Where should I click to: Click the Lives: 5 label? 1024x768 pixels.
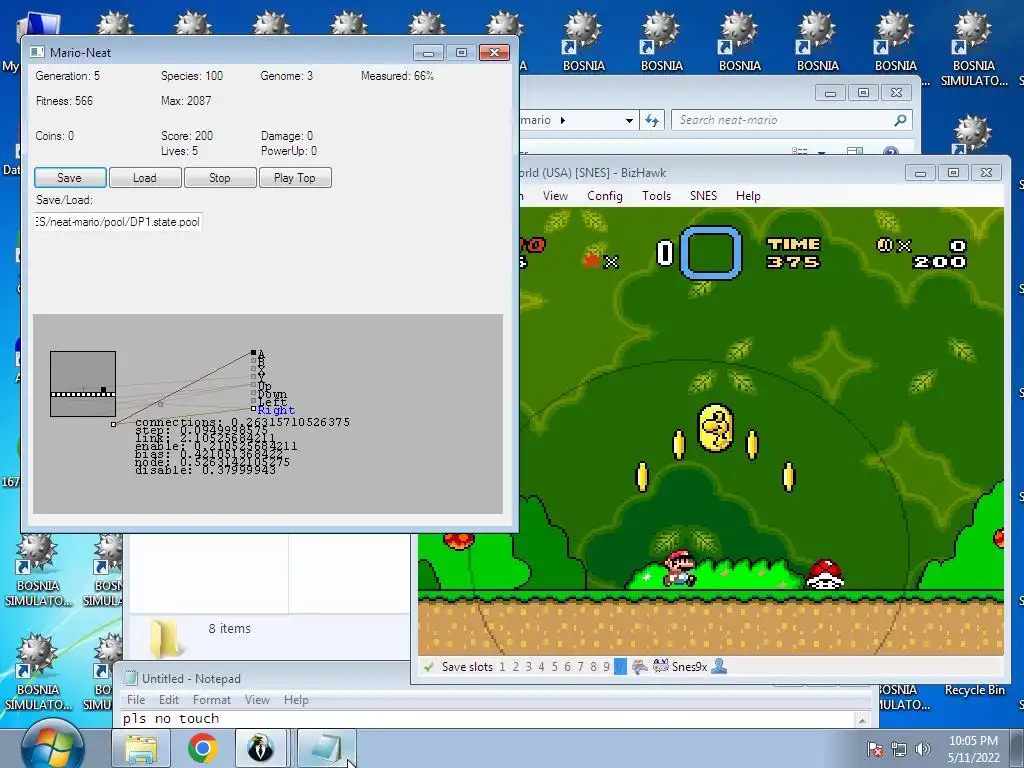pos(180,151)
